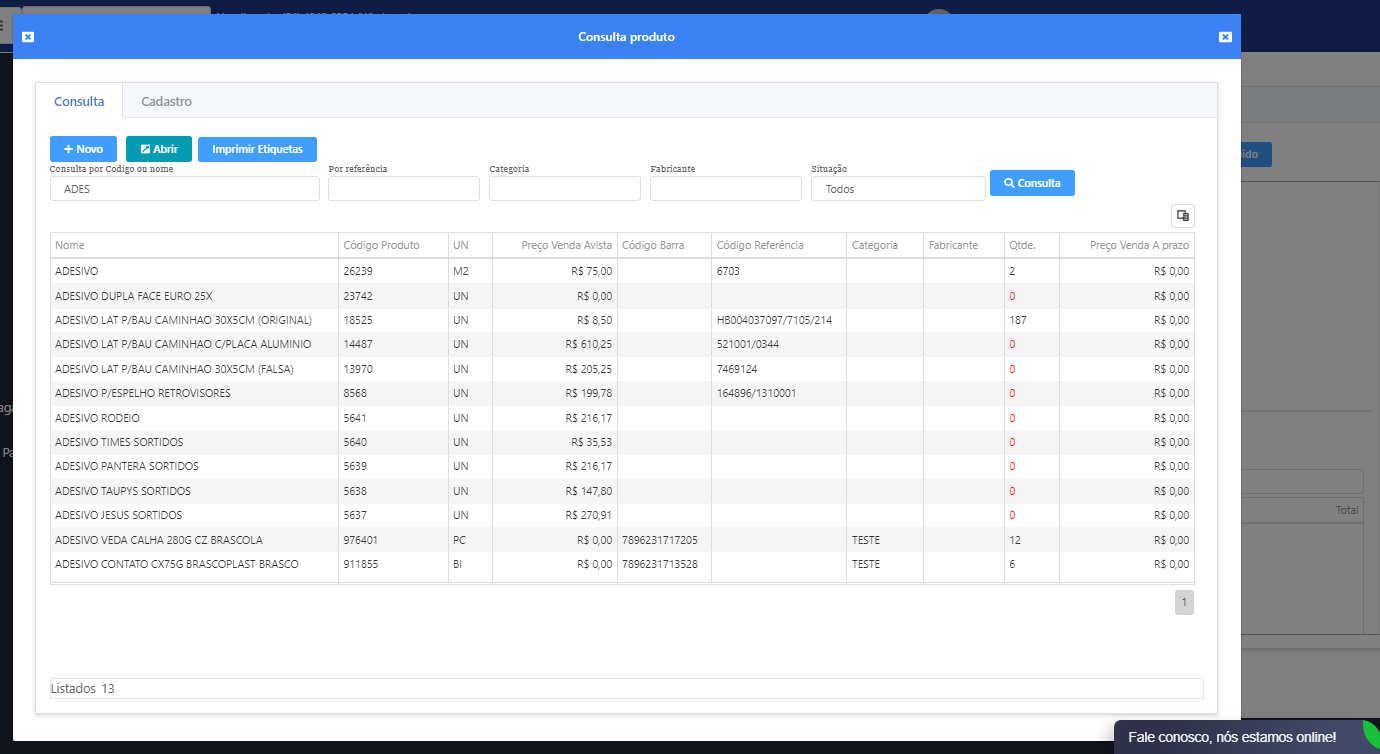Run search with the Consulta magnifier button
Viewport: 1380px width, 754px height.
tap(1032, 183)
